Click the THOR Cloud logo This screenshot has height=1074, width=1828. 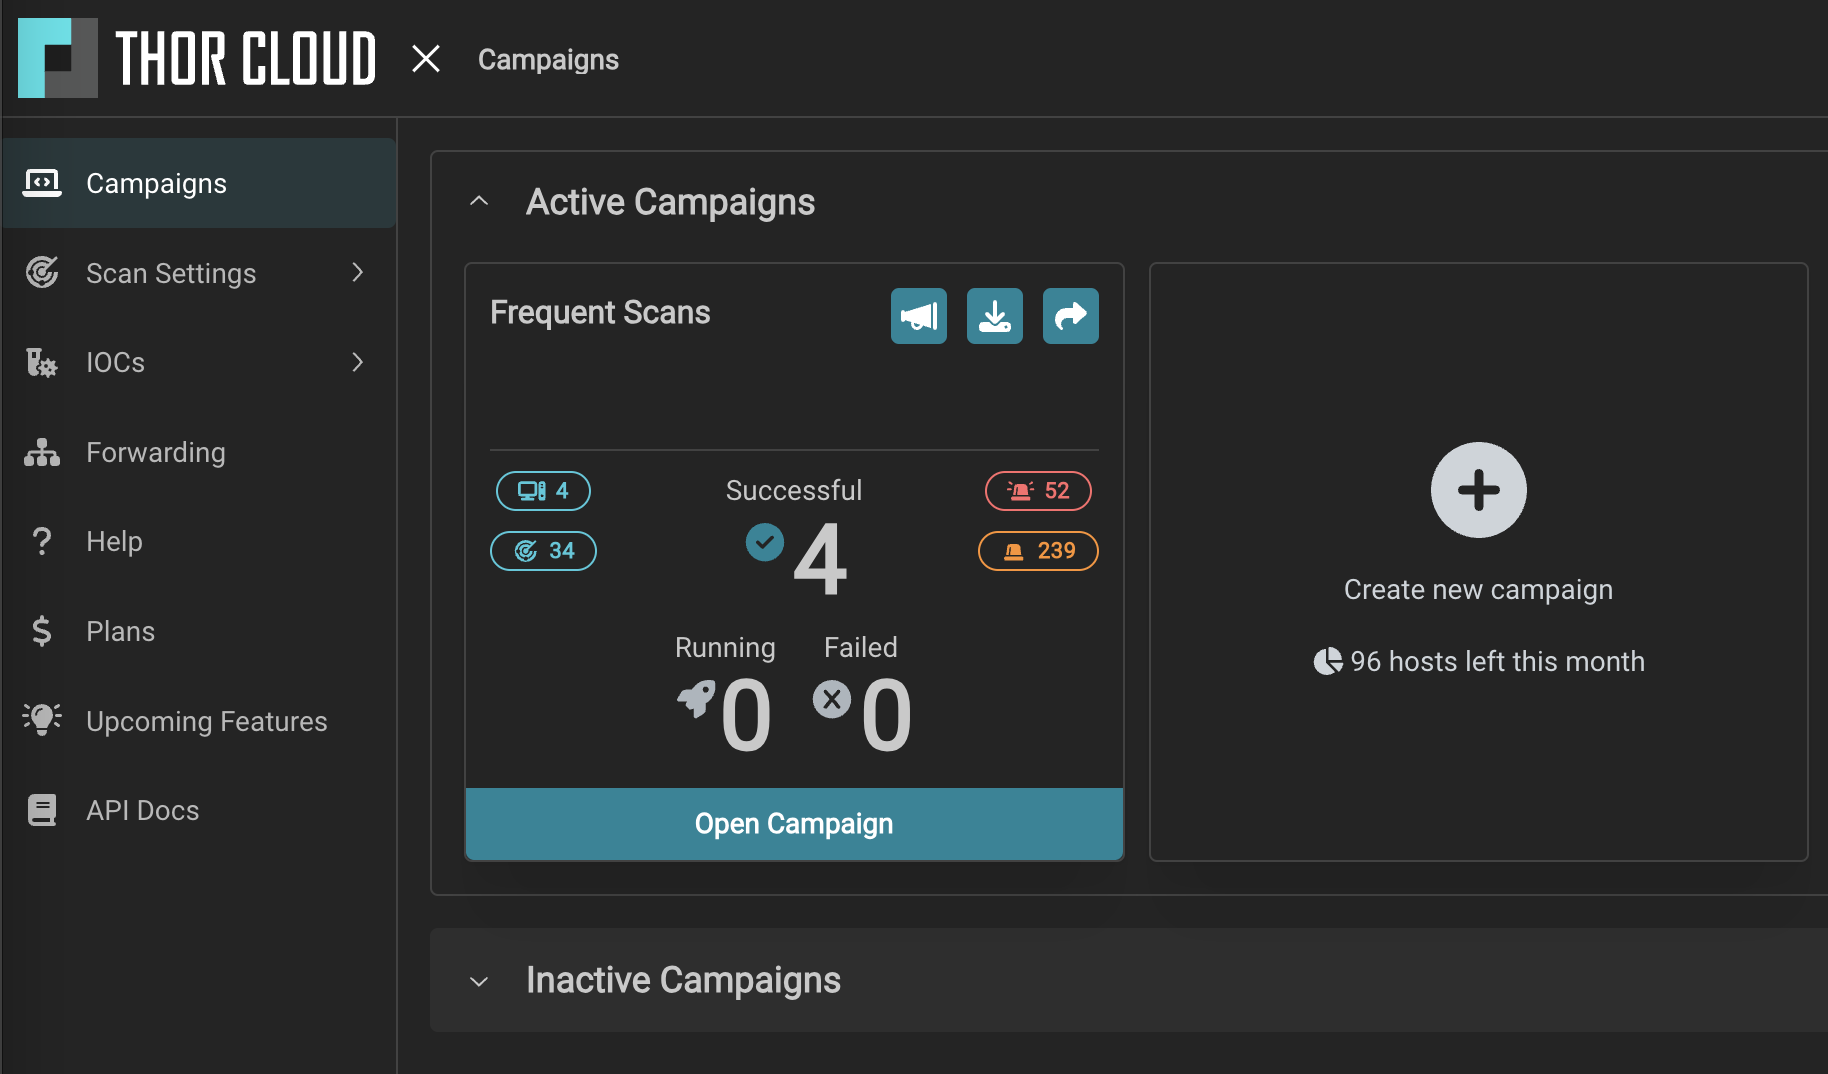tap(197, 58)
